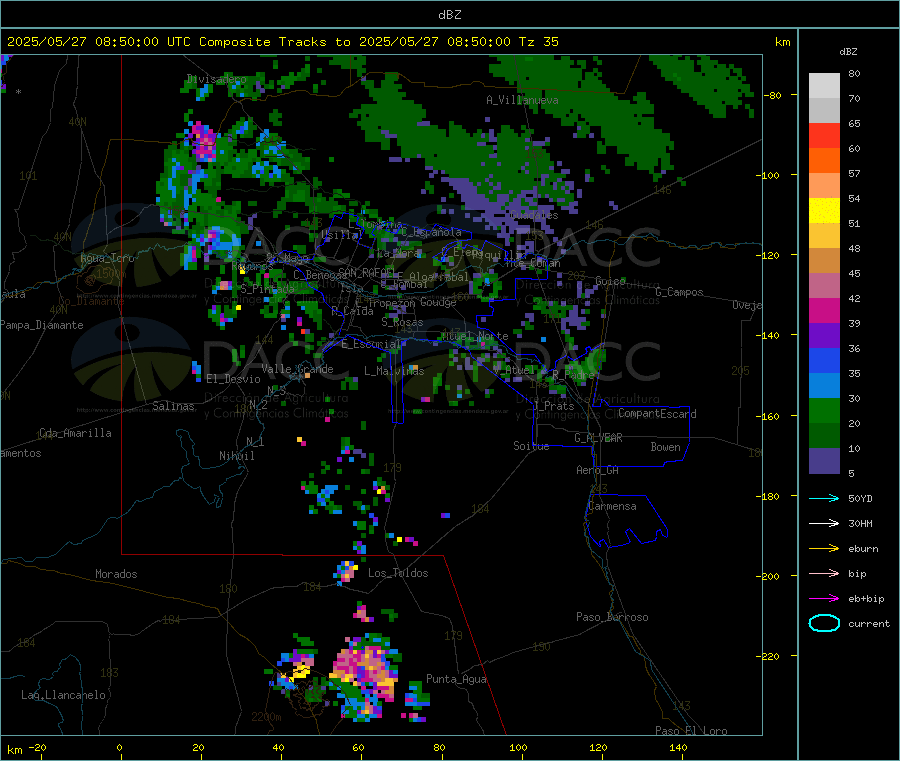Click the dBZ title at top
This screenshot has height=761, width=900.
pyautogui.click(x=449, y=15)
